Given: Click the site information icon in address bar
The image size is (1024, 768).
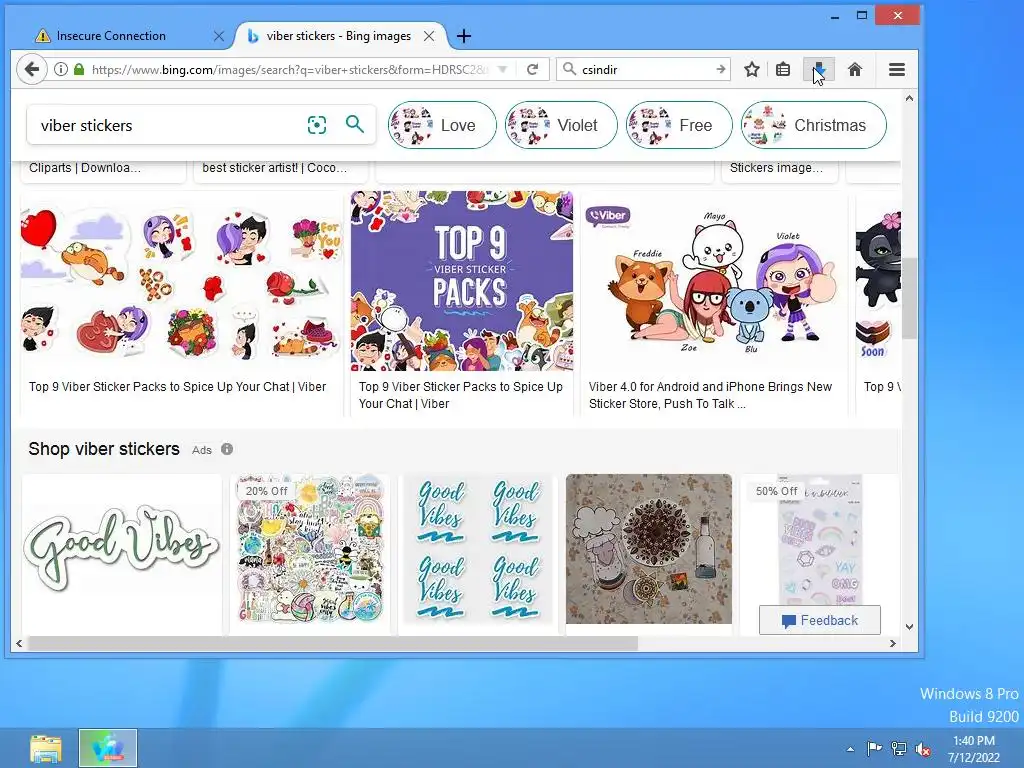Looking at the screenshot, I should pos(61,69).
